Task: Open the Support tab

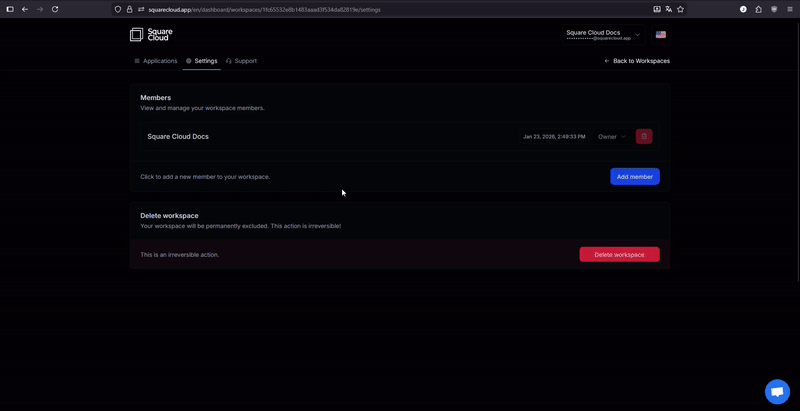Action: 241,61
